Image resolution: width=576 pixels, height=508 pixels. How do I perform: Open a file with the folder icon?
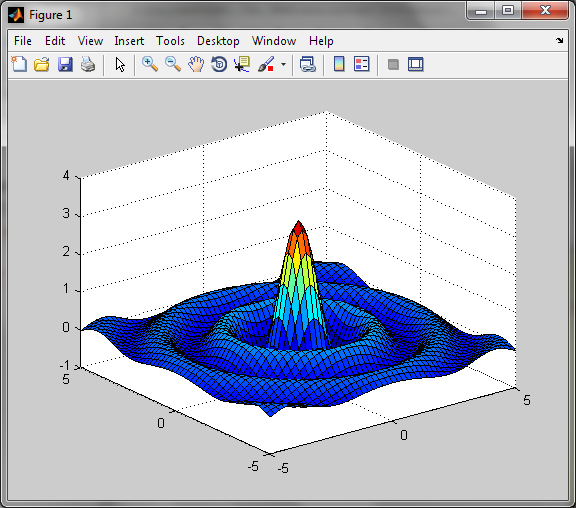pos(42,64)
